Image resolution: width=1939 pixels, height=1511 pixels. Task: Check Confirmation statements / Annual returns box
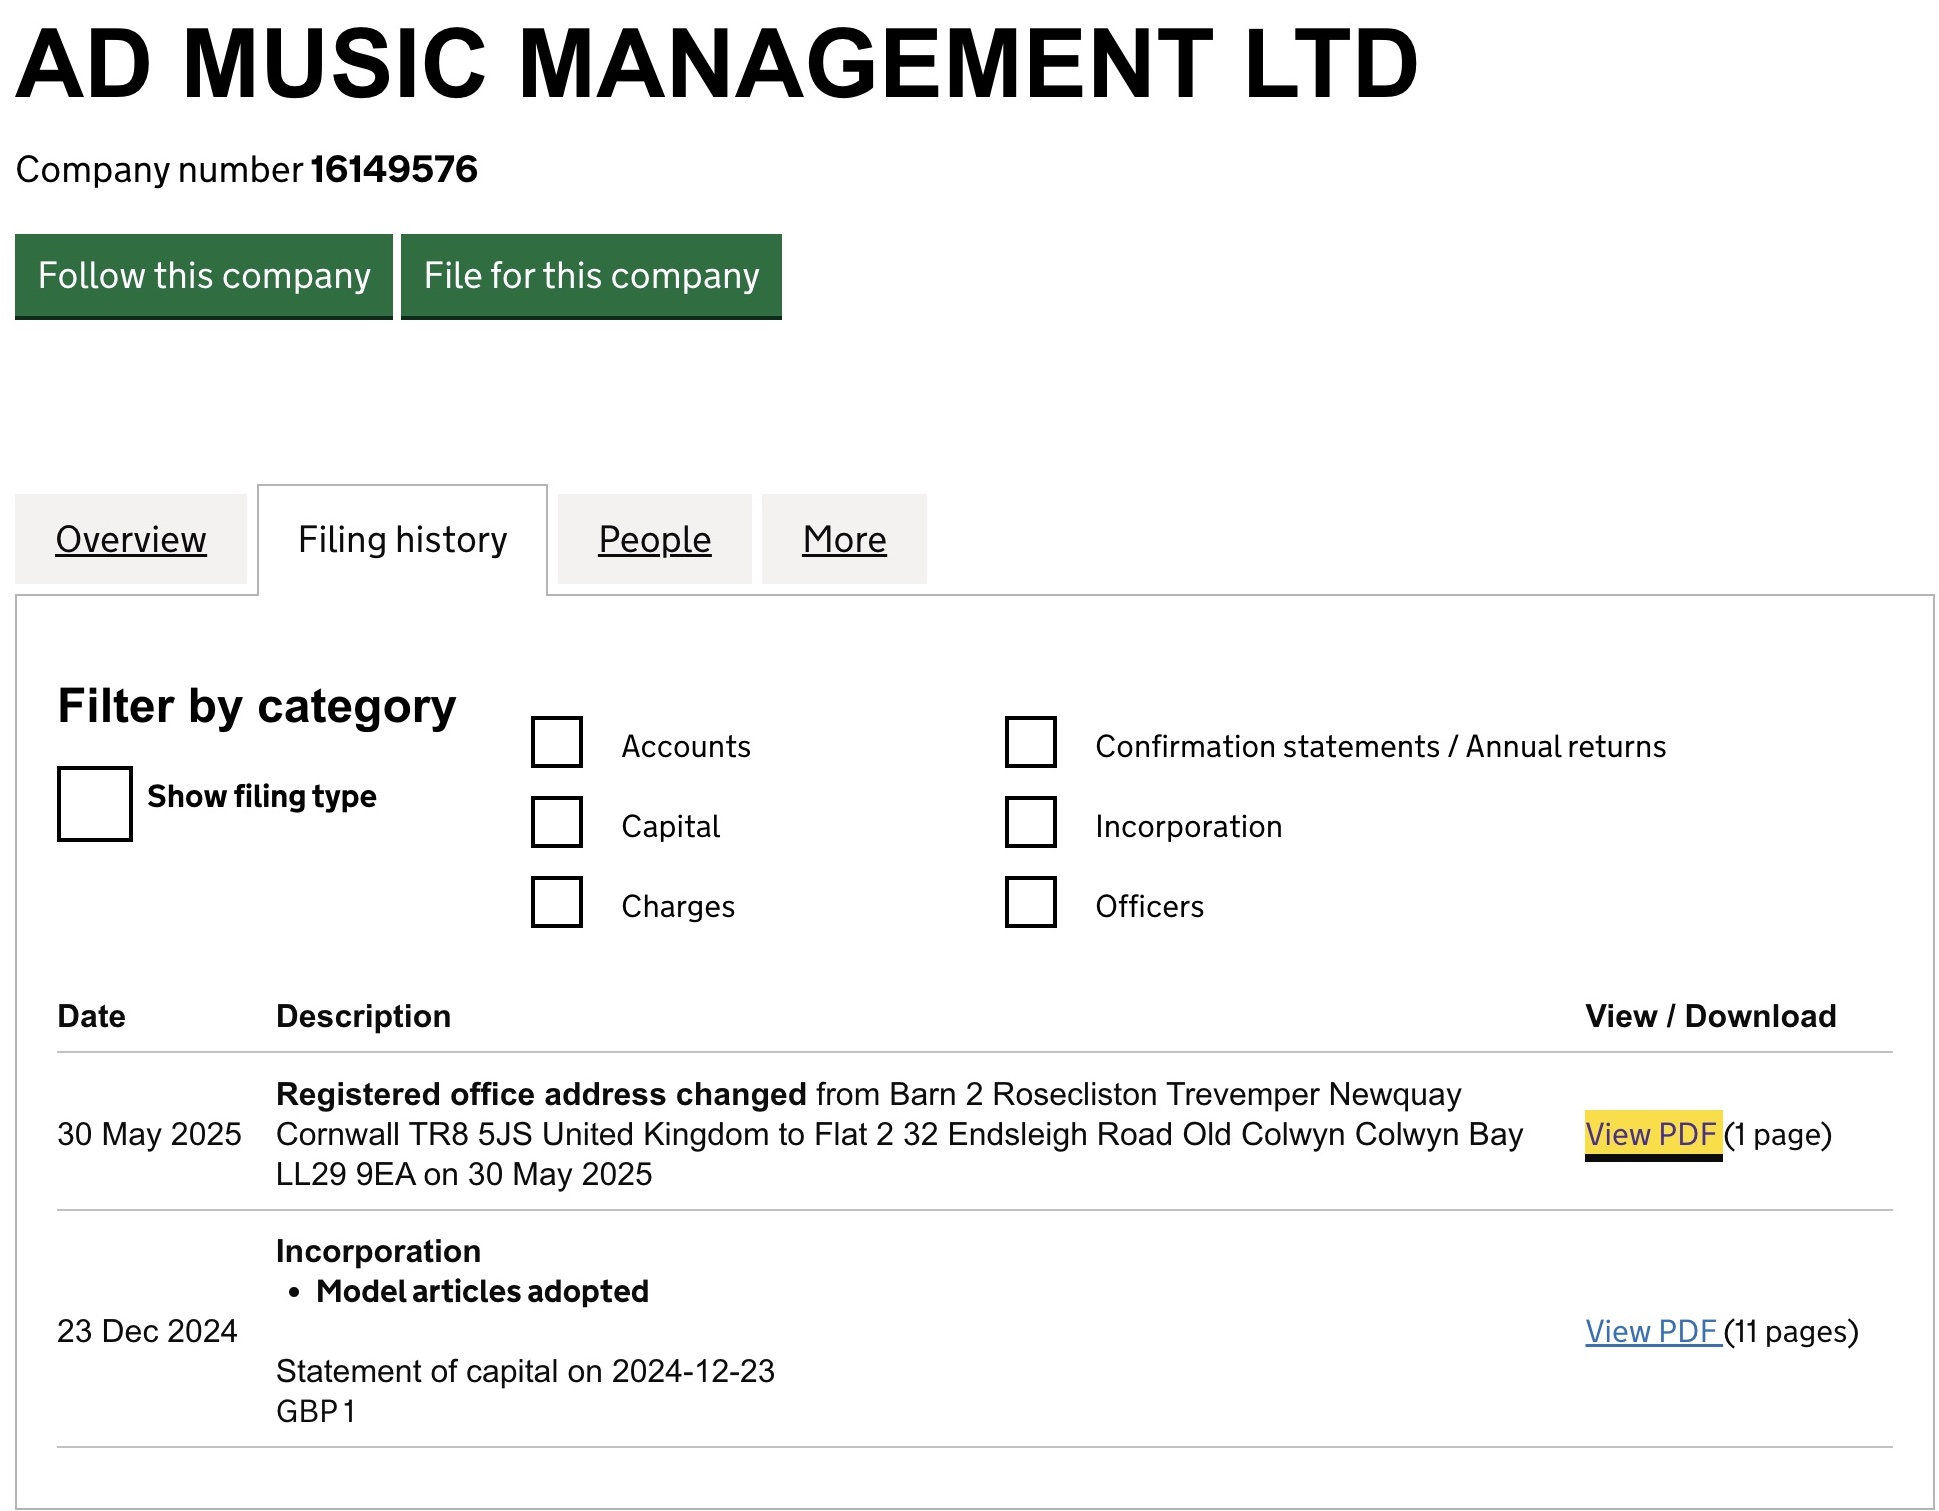click(x=1031, y=742)
